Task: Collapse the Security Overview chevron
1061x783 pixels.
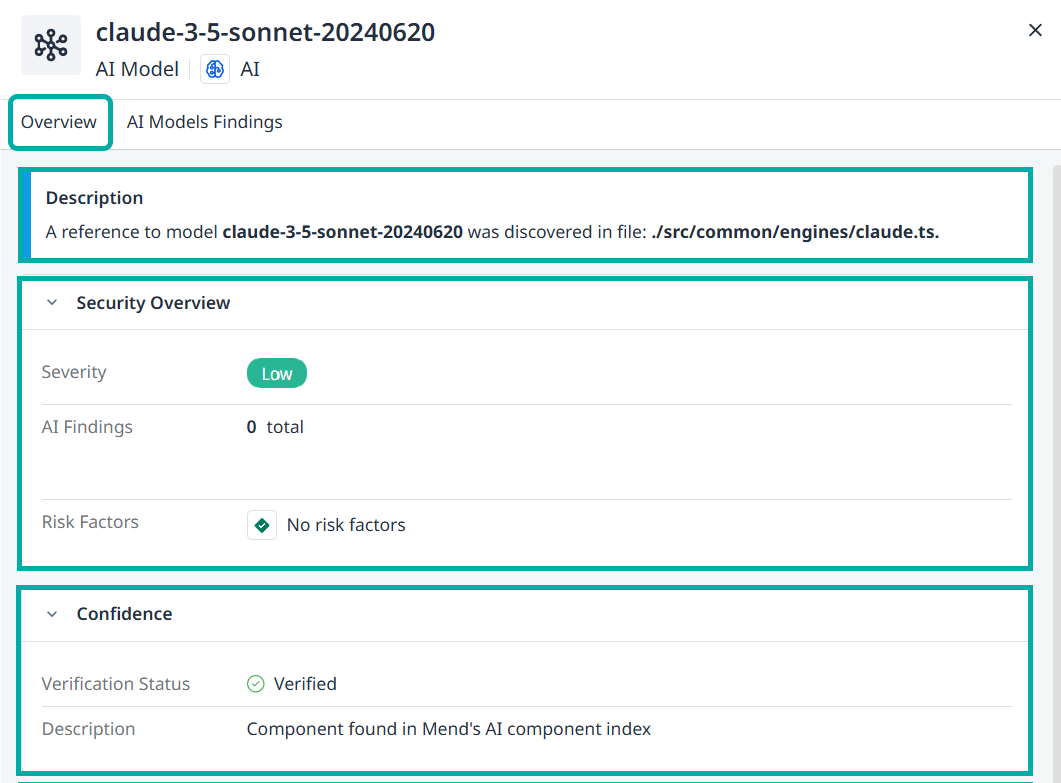Action: point(52,303)
